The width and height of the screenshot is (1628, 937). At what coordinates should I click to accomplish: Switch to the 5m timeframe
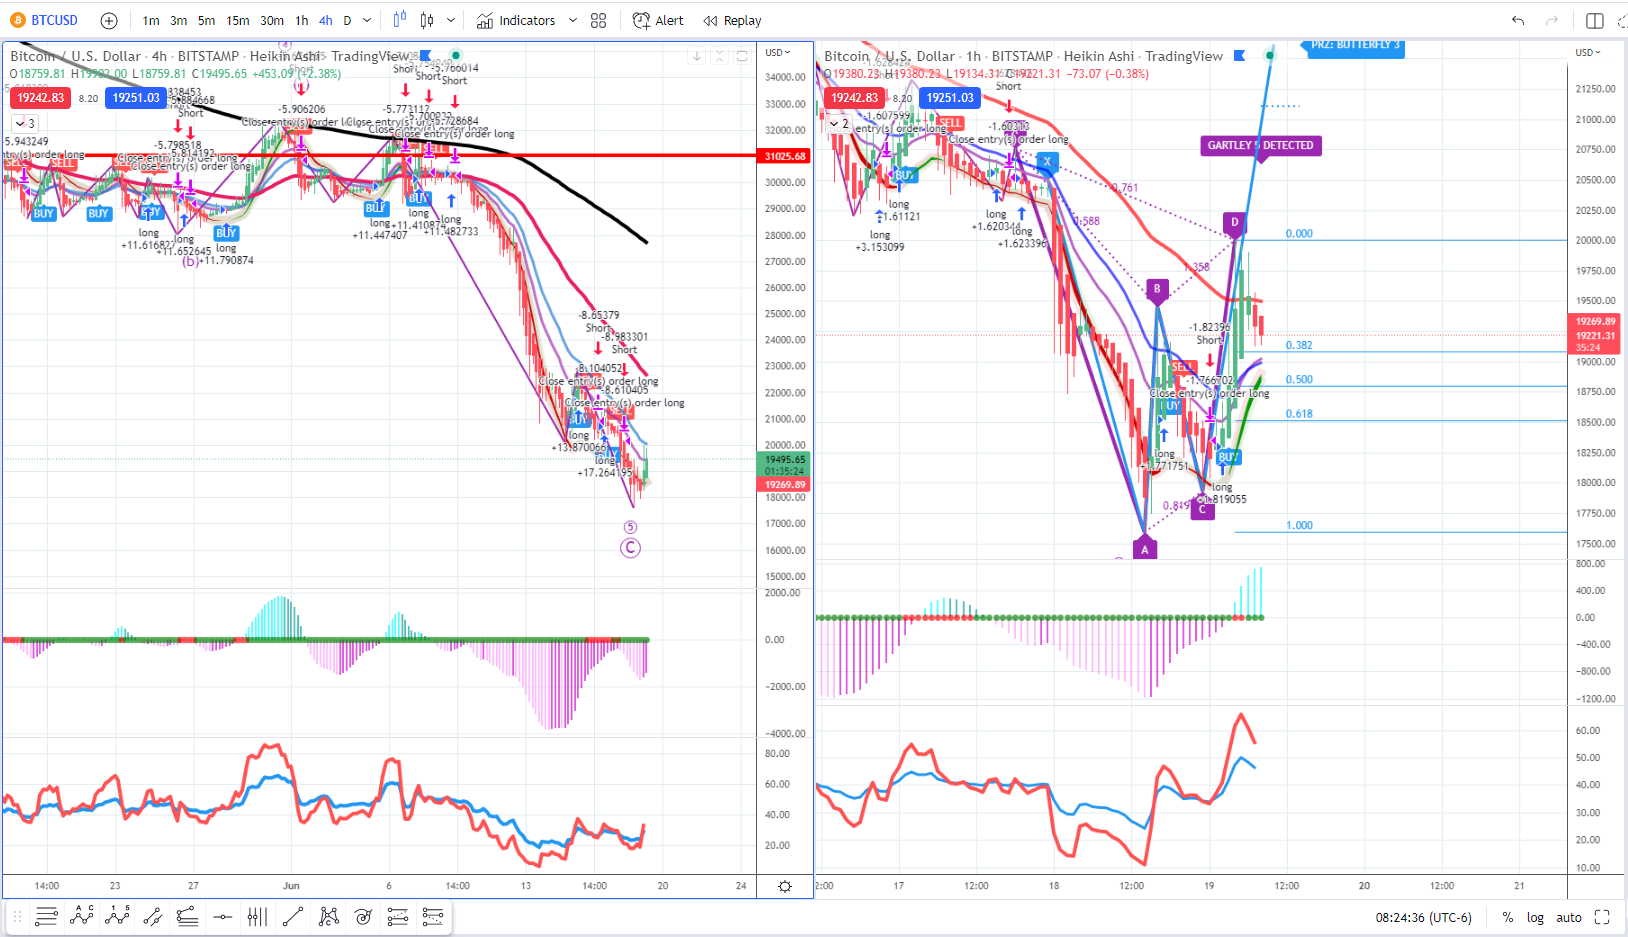(x=206, y=20)
